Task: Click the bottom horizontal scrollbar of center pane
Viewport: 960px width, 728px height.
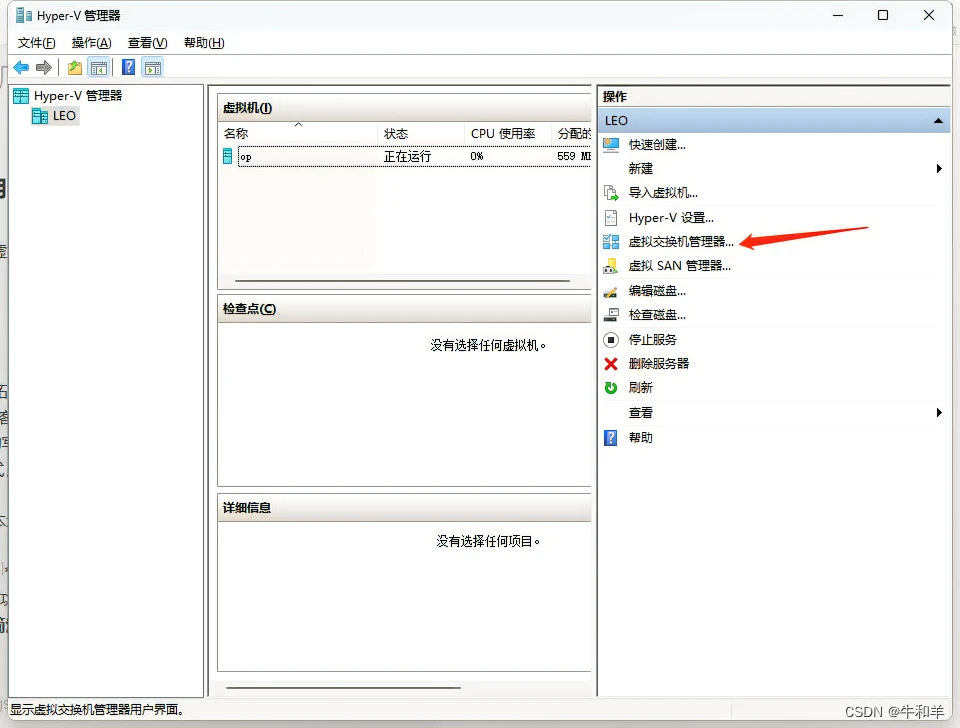Action: (343, 688)
